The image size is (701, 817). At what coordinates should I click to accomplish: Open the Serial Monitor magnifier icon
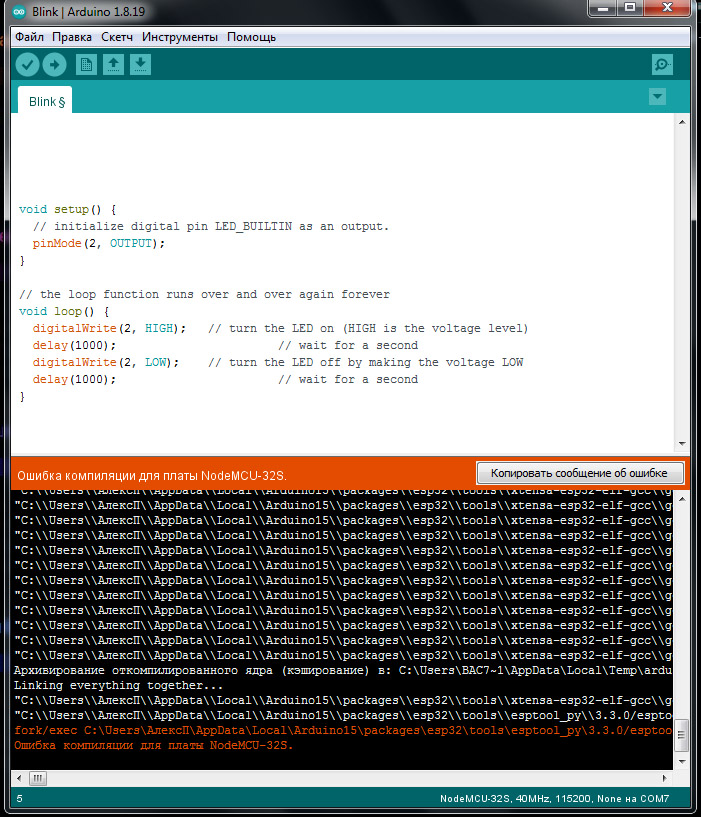(x=662, y=65)
